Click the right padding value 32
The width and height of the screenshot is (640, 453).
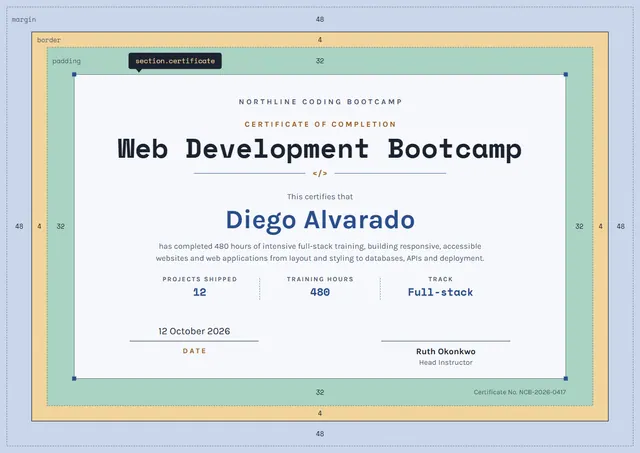coord(580,226)
